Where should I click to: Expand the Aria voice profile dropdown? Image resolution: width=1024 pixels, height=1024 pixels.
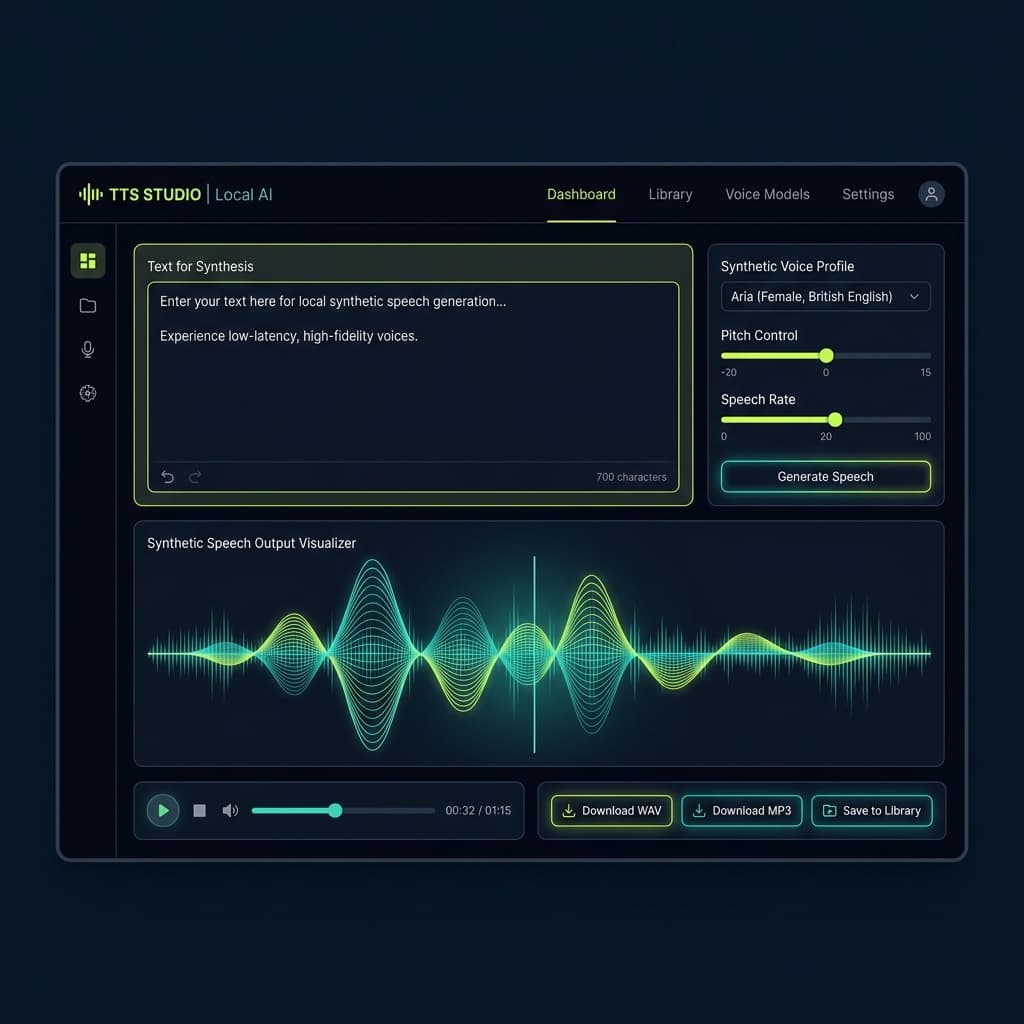tap(825, 296)
